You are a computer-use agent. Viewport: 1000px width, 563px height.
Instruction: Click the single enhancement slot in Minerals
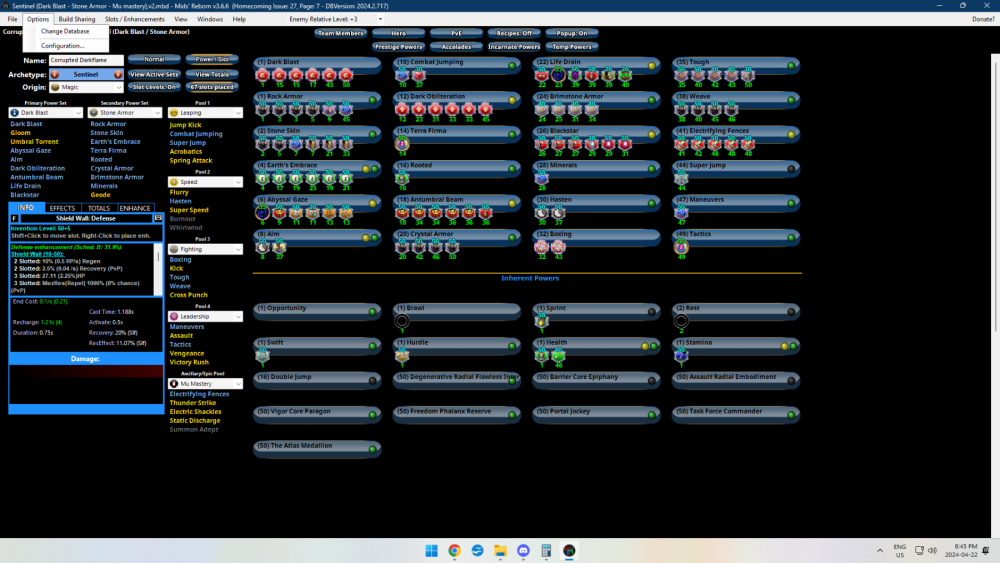(x=541, y=178)
